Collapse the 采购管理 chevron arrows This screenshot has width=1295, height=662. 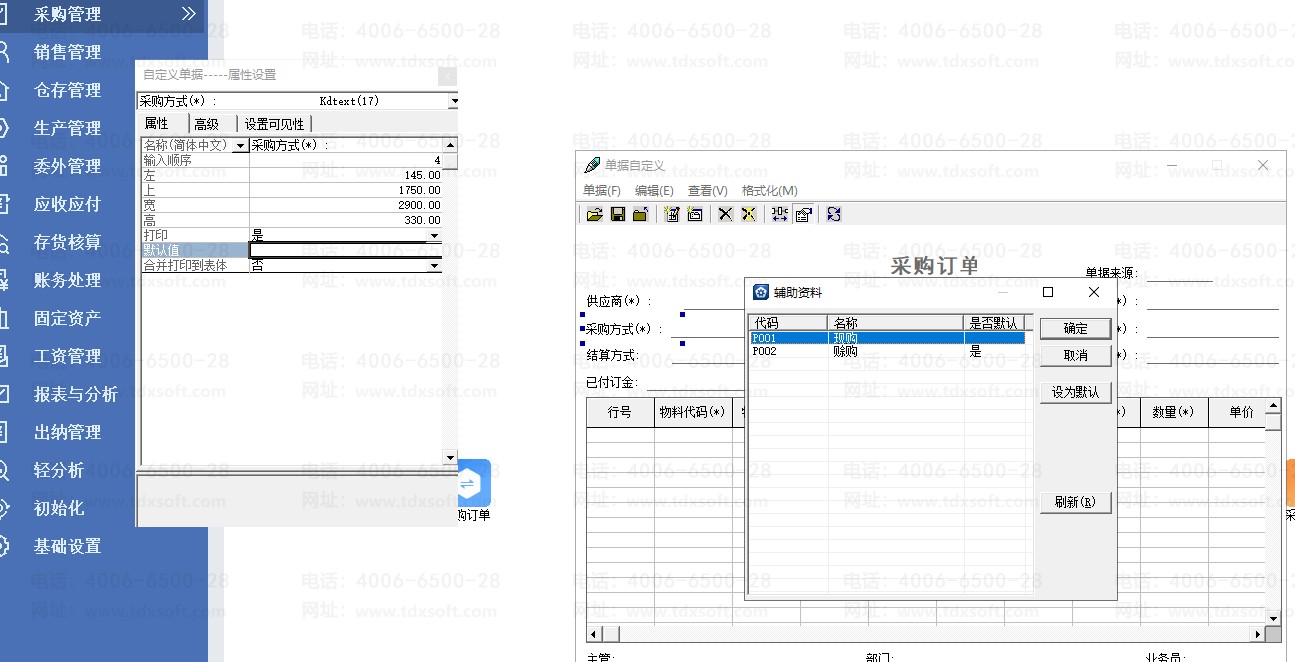188,14
